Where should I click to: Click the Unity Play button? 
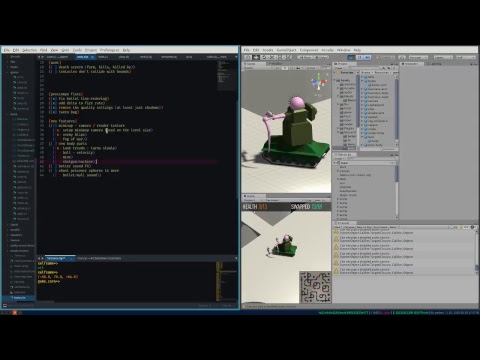click(x=351, y=57)
